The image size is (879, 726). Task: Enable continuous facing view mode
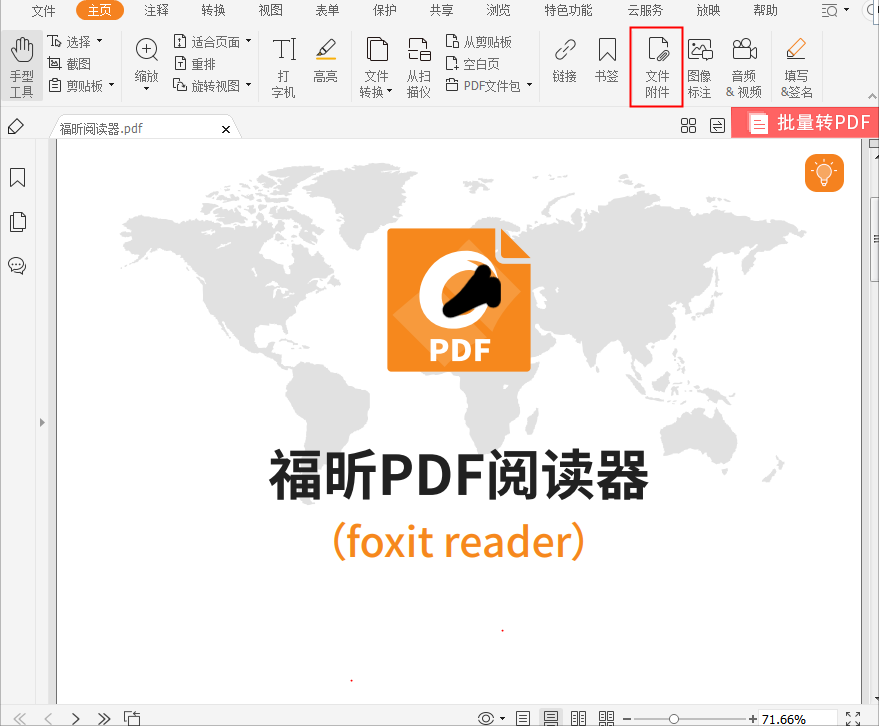tap(606, 718)
